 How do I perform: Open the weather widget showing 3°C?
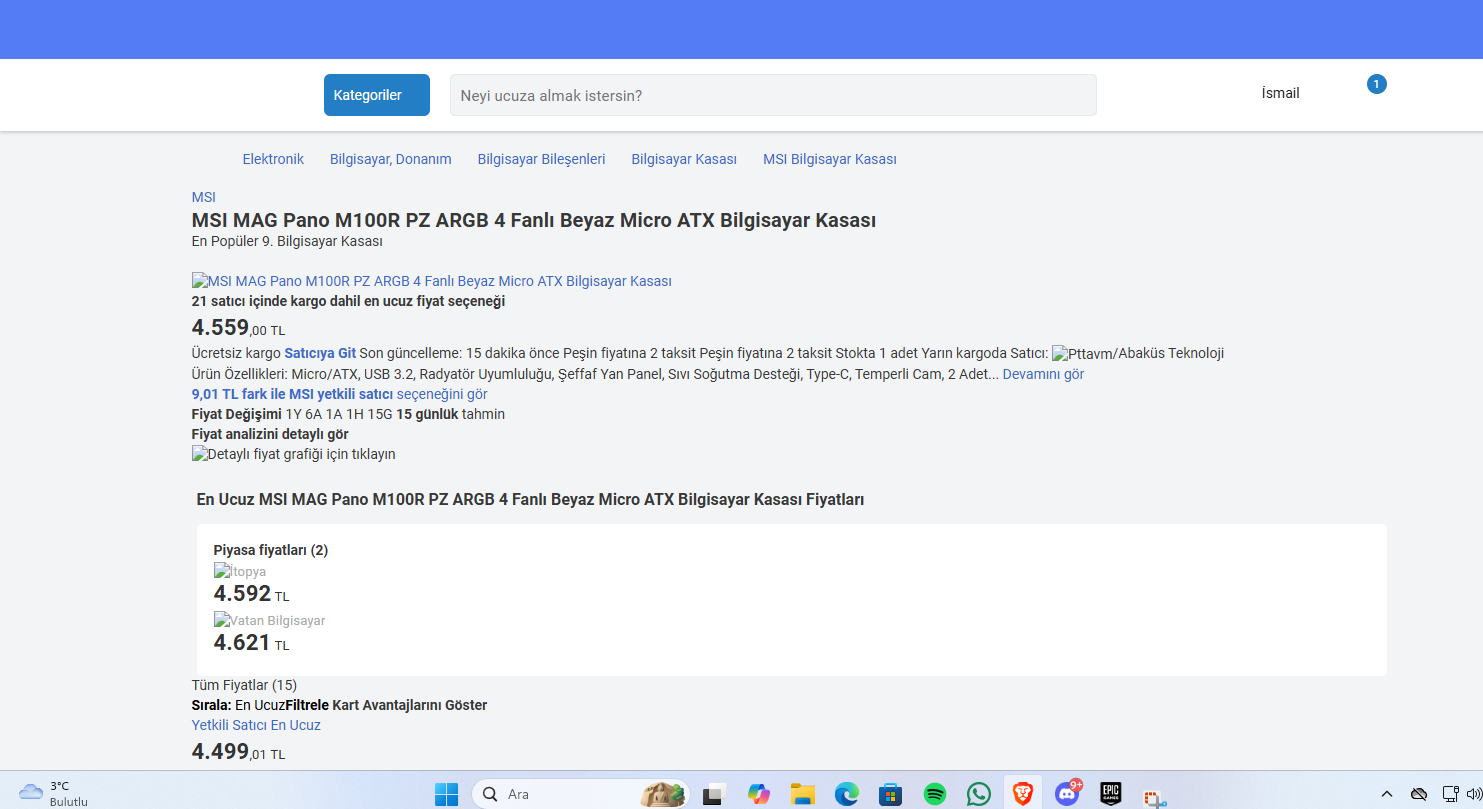54,794
